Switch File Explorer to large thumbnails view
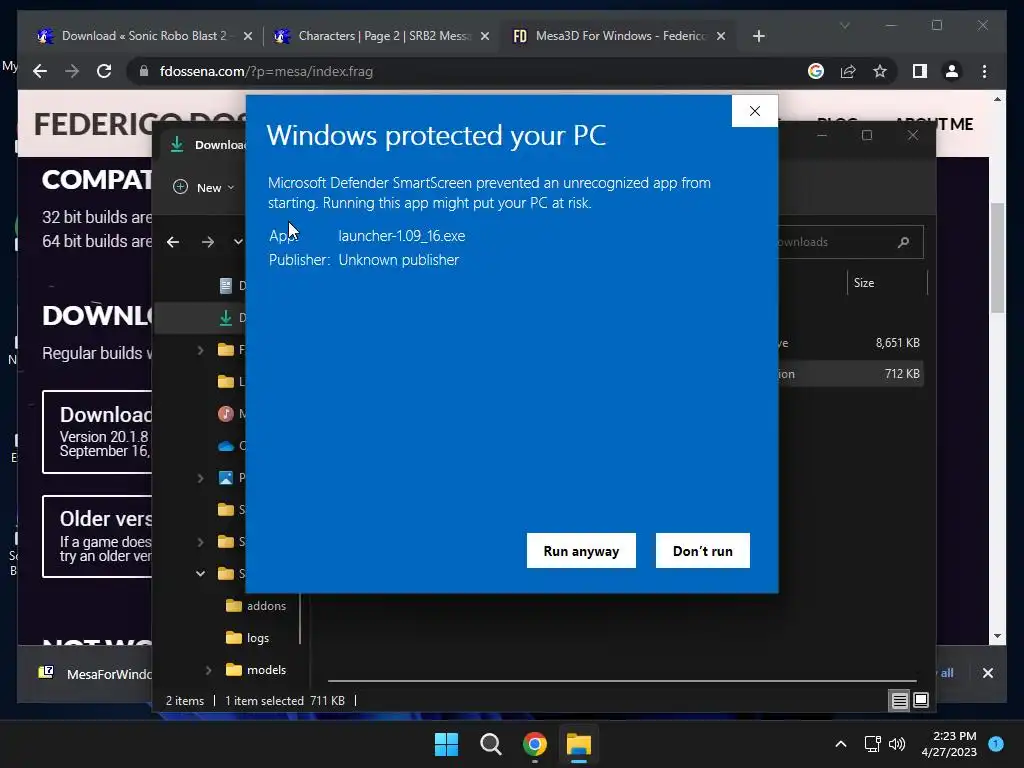1024x768 pixels. [921, 701]
